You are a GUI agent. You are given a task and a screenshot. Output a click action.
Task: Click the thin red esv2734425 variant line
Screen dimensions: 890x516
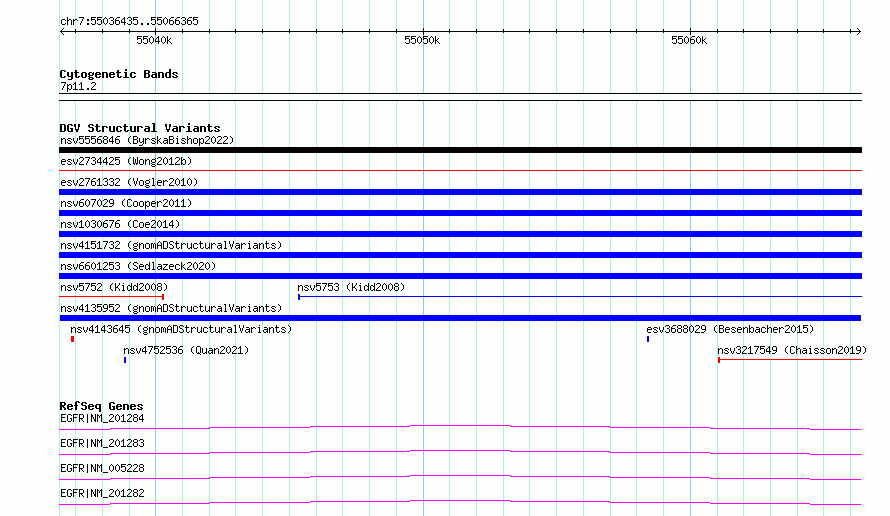pos(460,170)
